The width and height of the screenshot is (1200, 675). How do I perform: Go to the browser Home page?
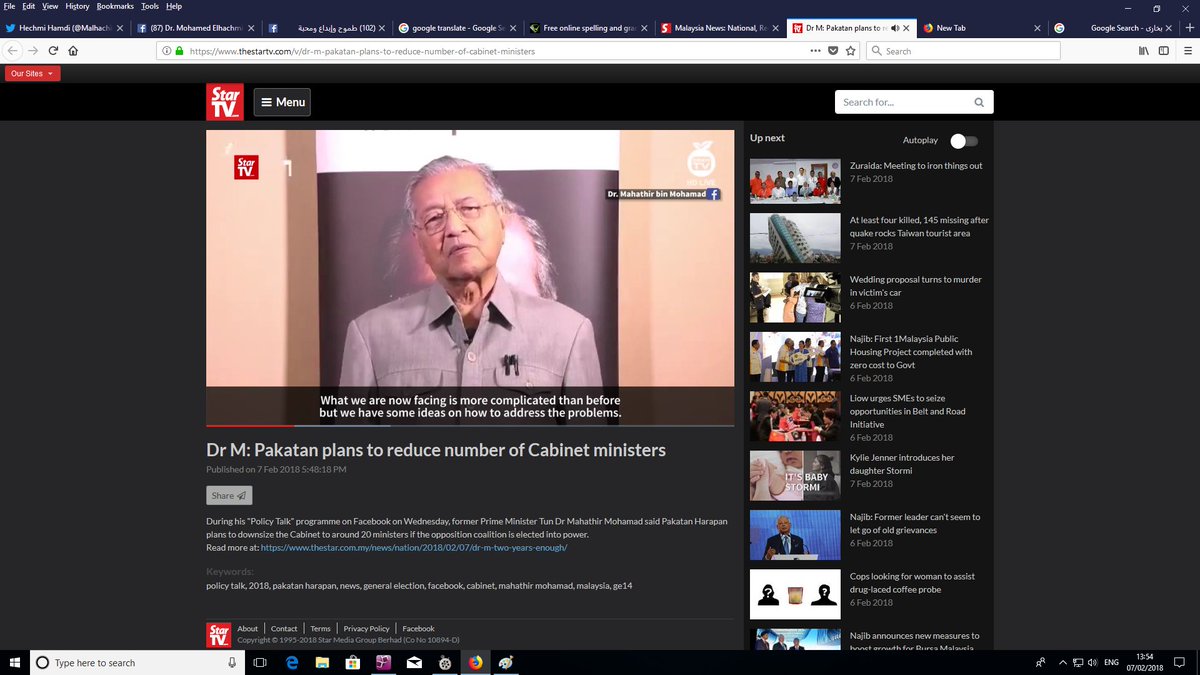tap(73, 50)
